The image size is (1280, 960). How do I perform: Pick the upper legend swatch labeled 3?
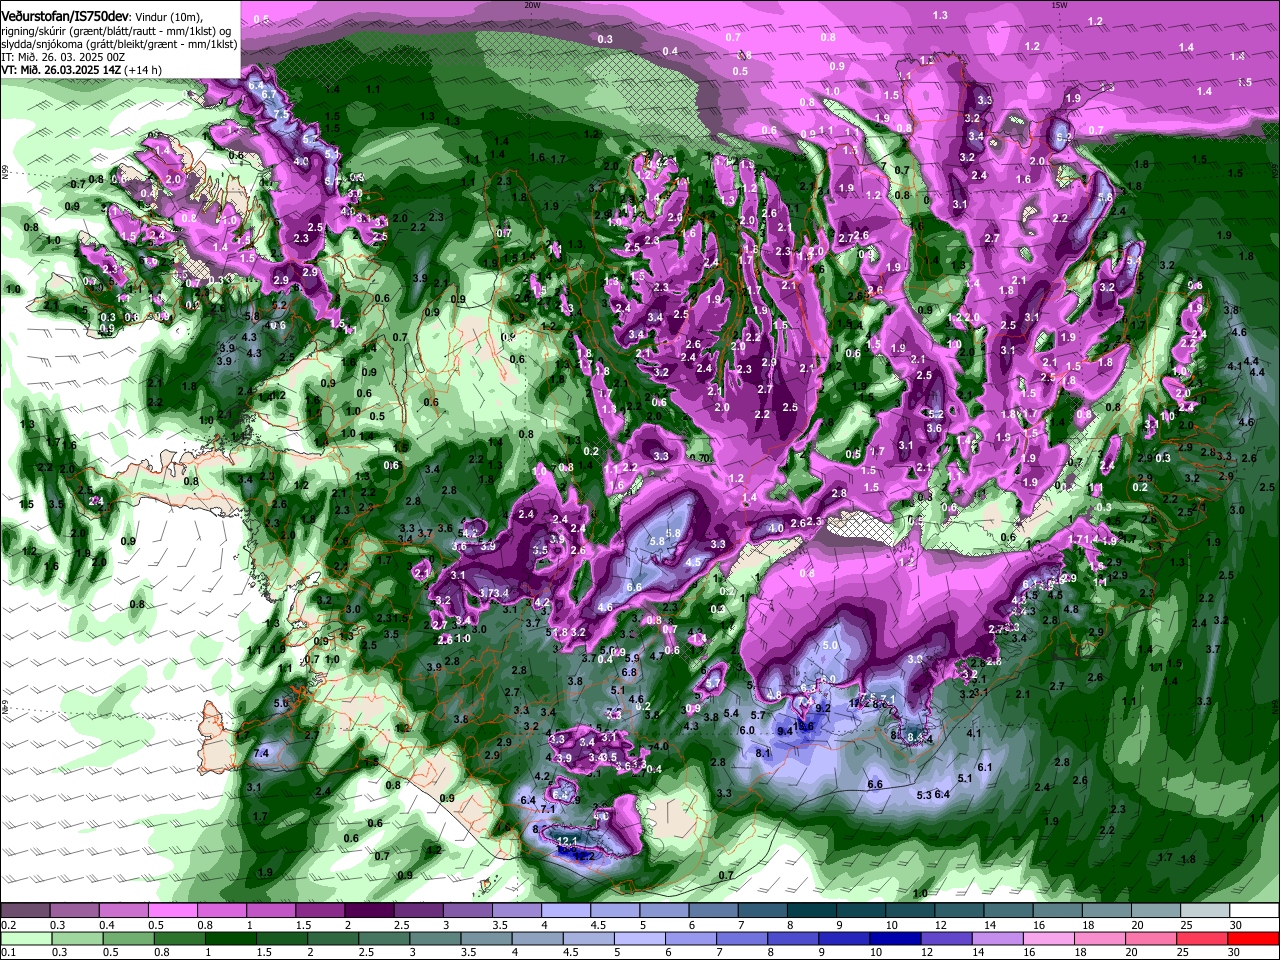click(467, 910)
